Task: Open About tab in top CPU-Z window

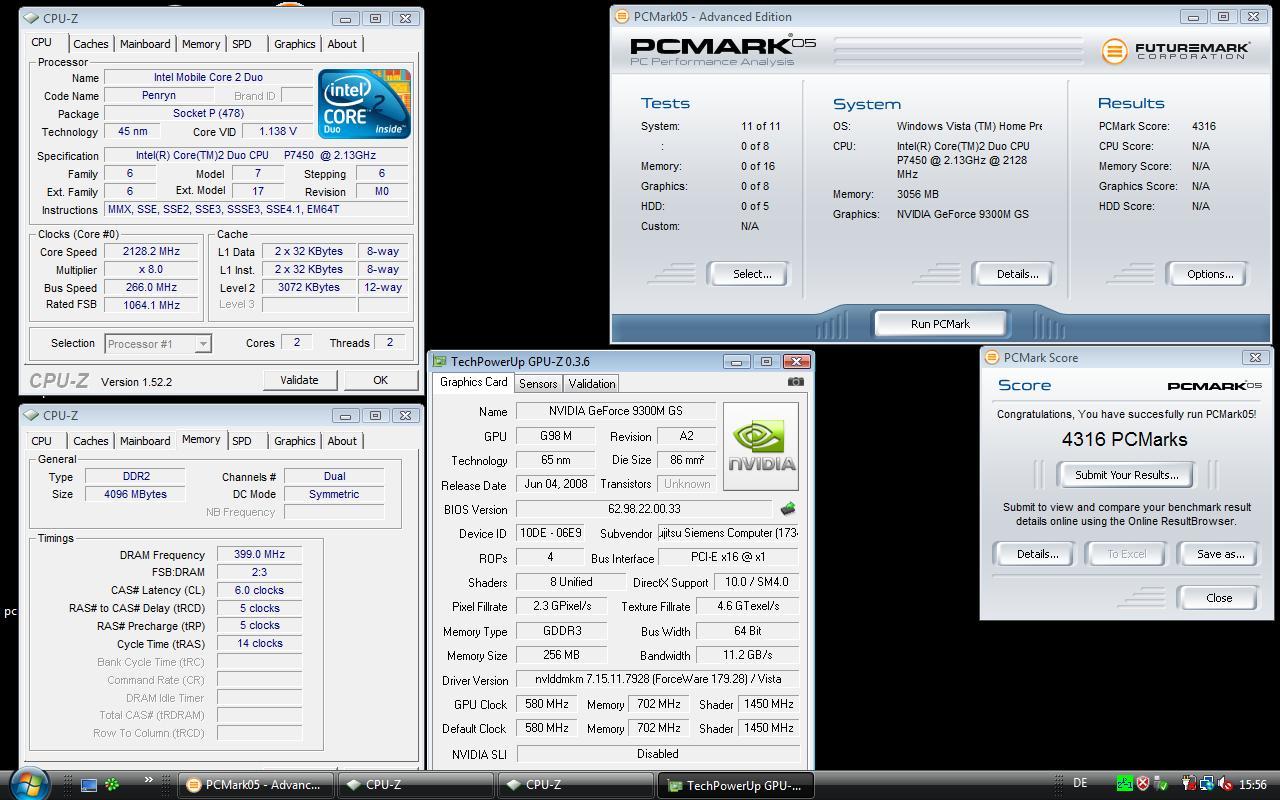Action: pyautogui.click(x=342, y=44)
